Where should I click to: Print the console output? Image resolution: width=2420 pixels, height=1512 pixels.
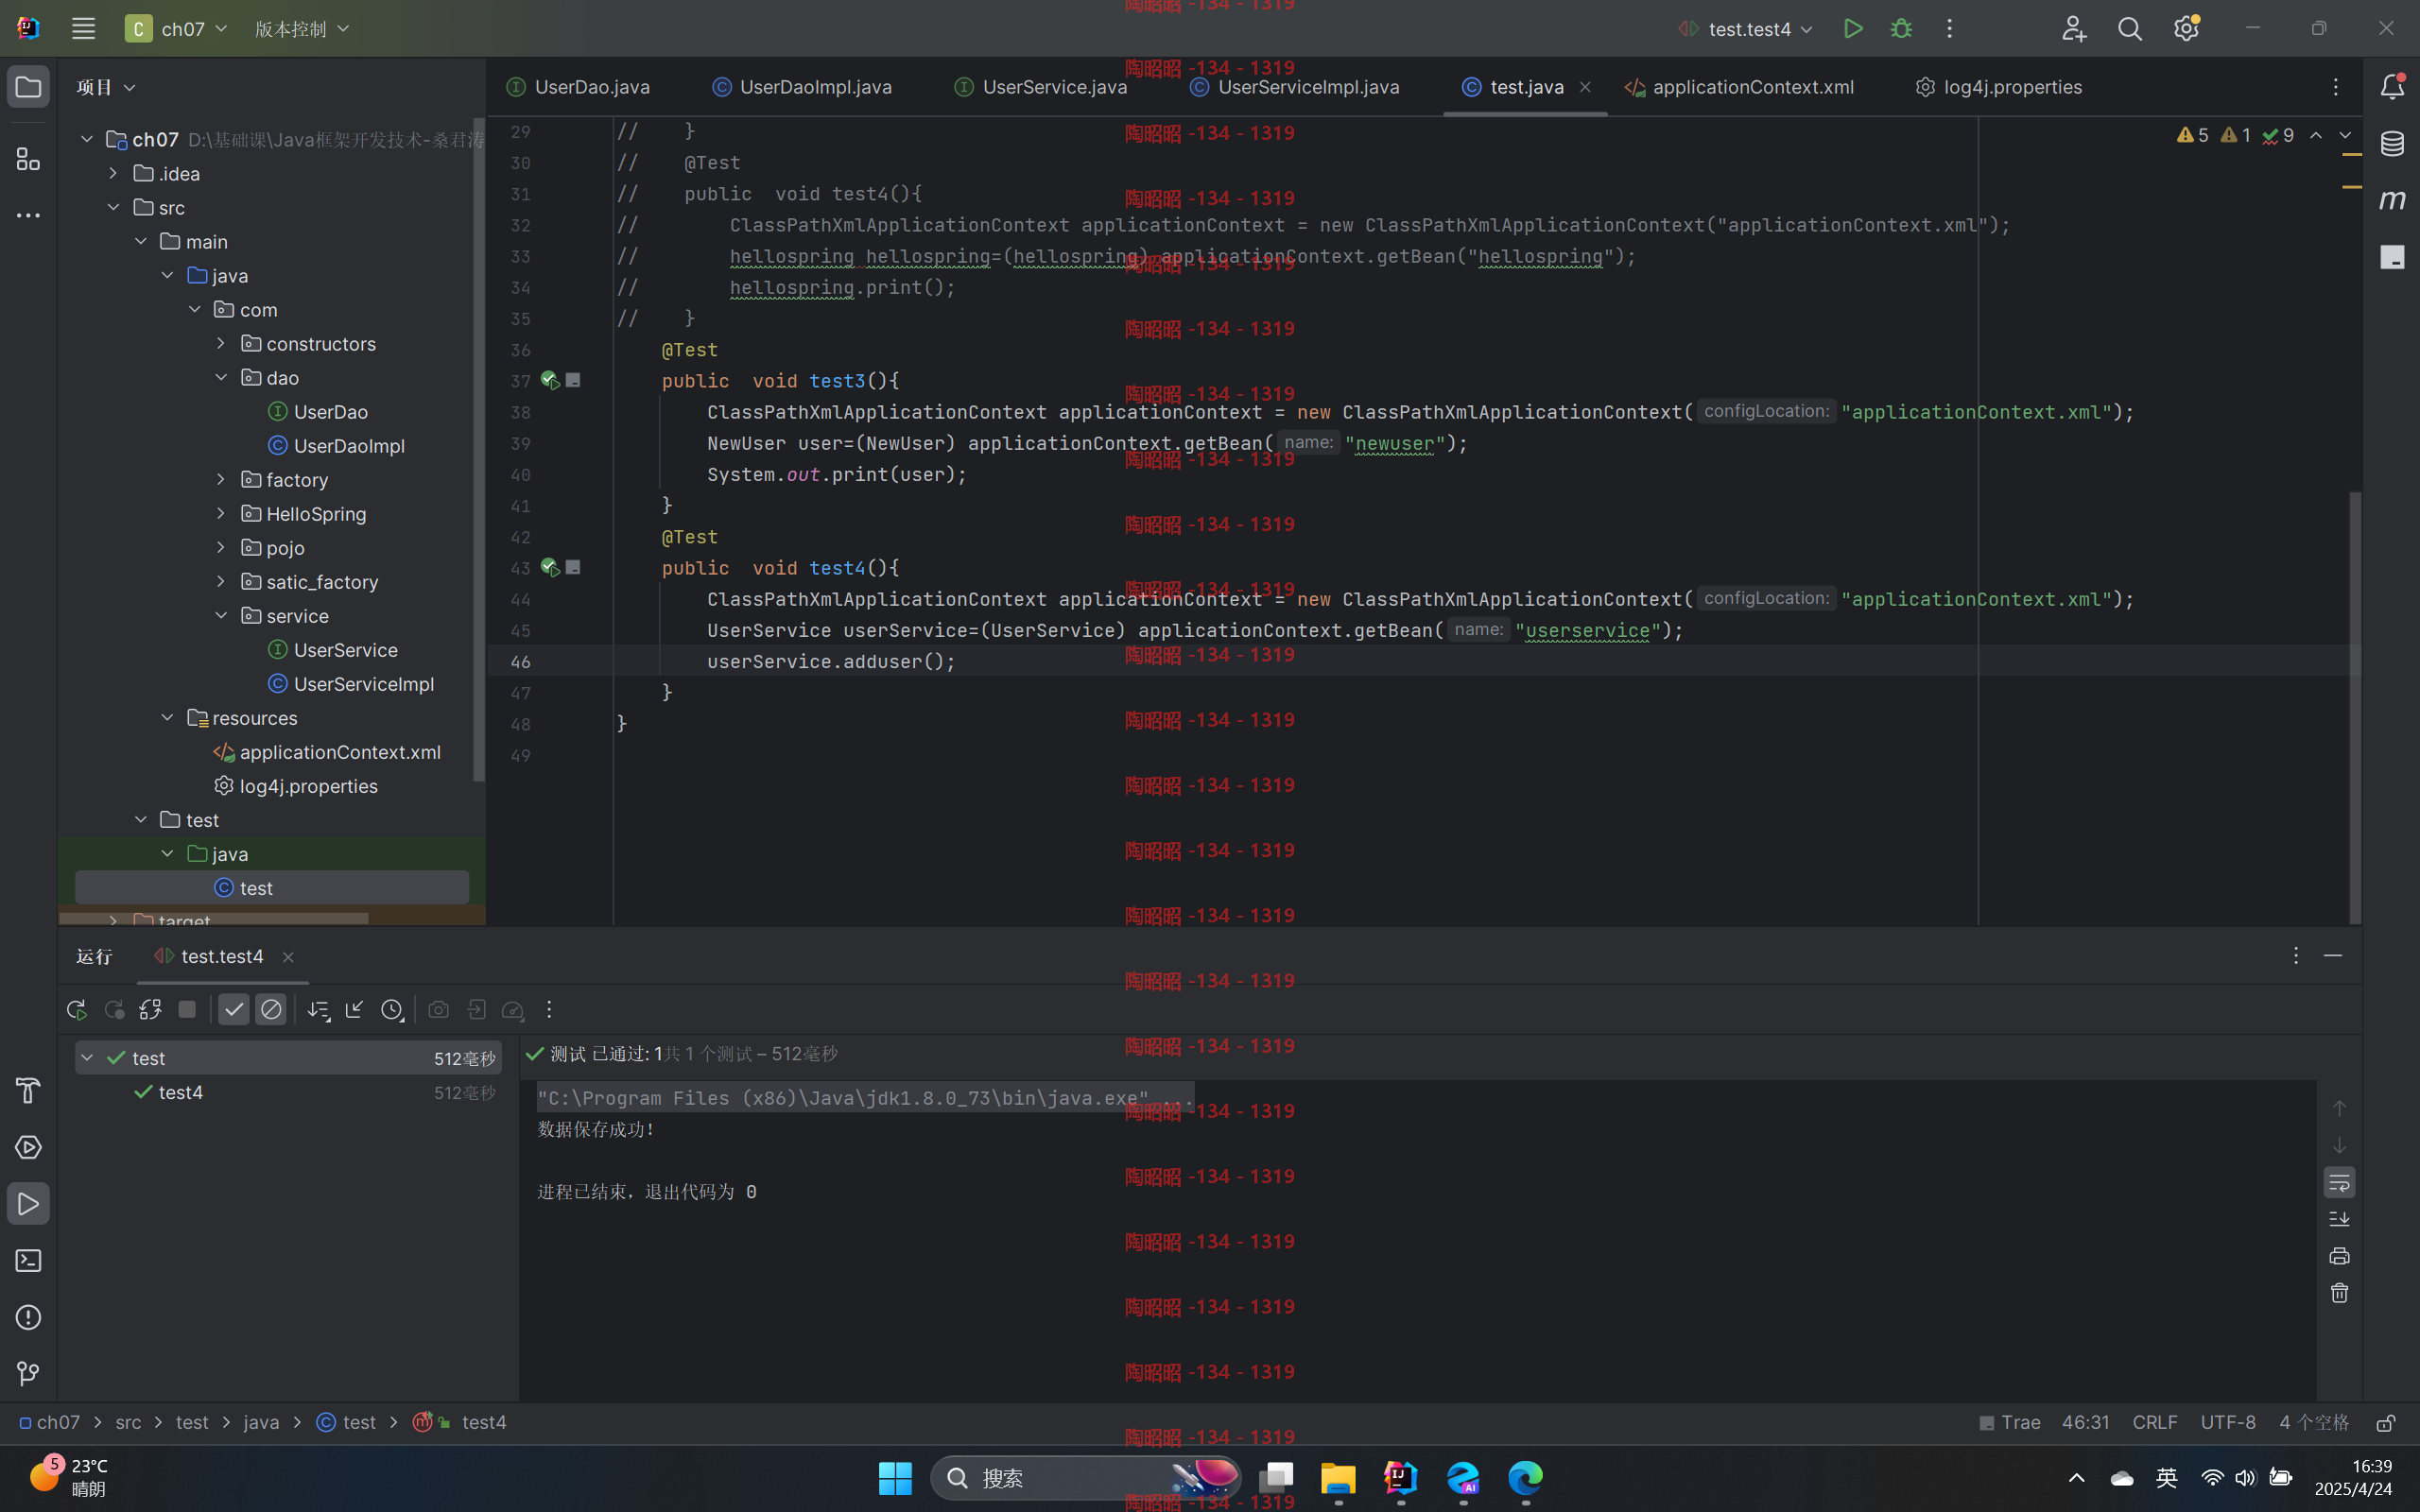tap(2339, 1256)
